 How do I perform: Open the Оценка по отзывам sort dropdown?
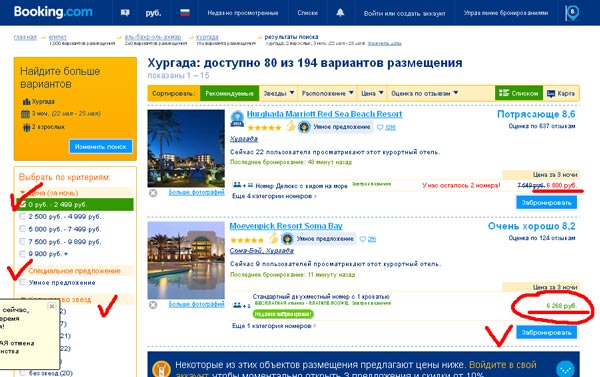424,93
